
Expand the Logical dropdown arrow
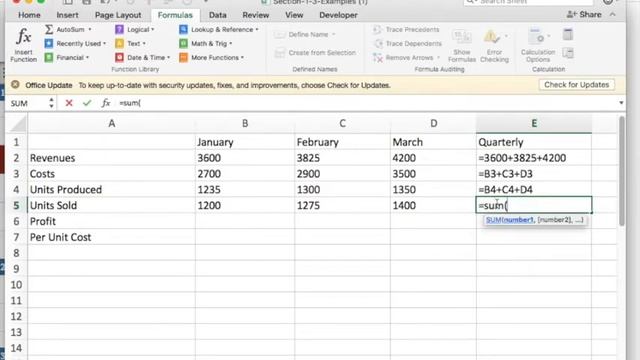click(153, 30)
